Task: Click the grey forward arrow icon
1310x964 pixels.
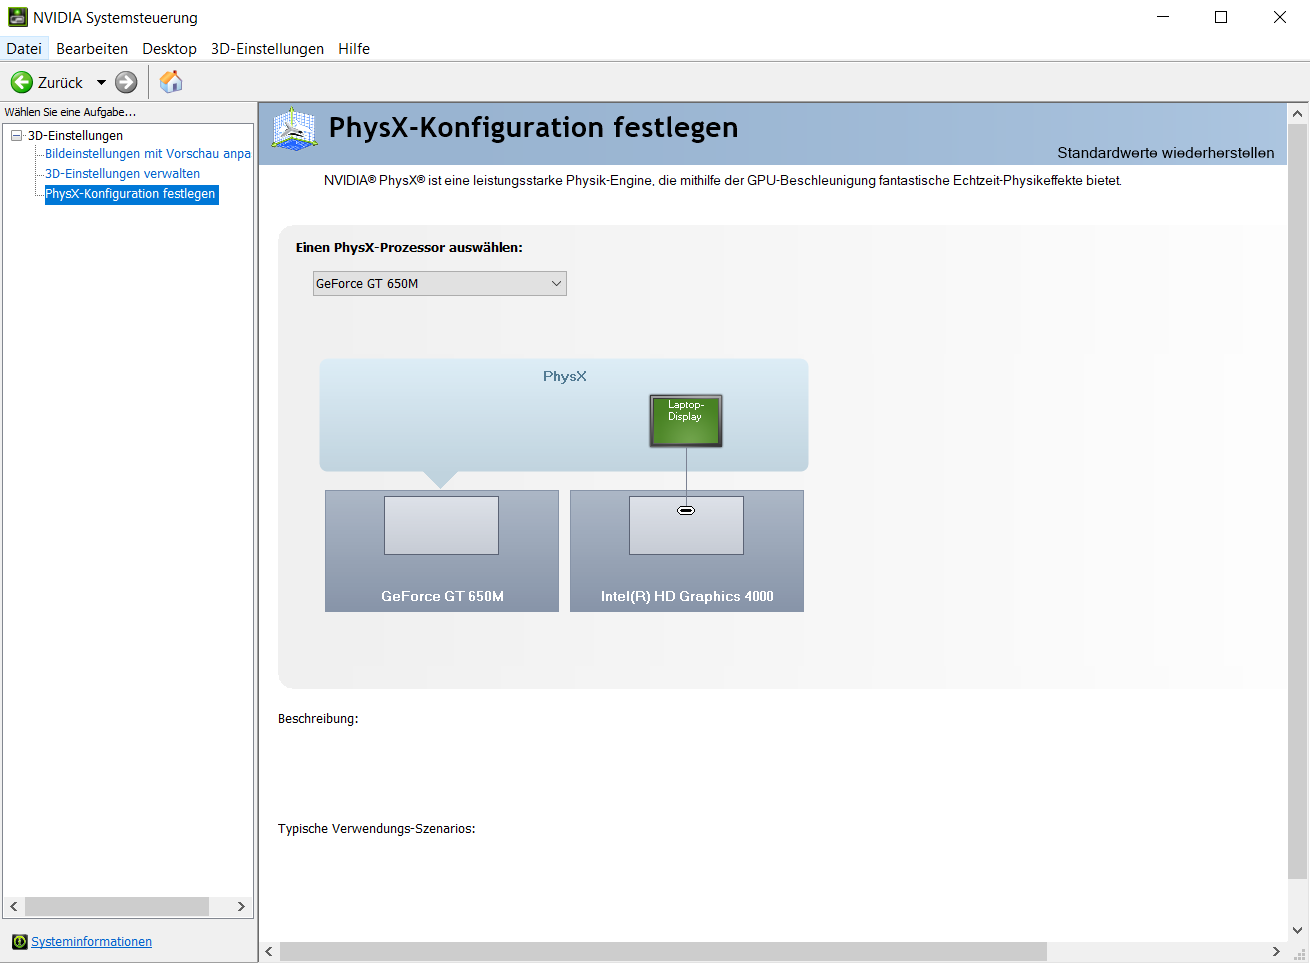Action: pos(126,82)
